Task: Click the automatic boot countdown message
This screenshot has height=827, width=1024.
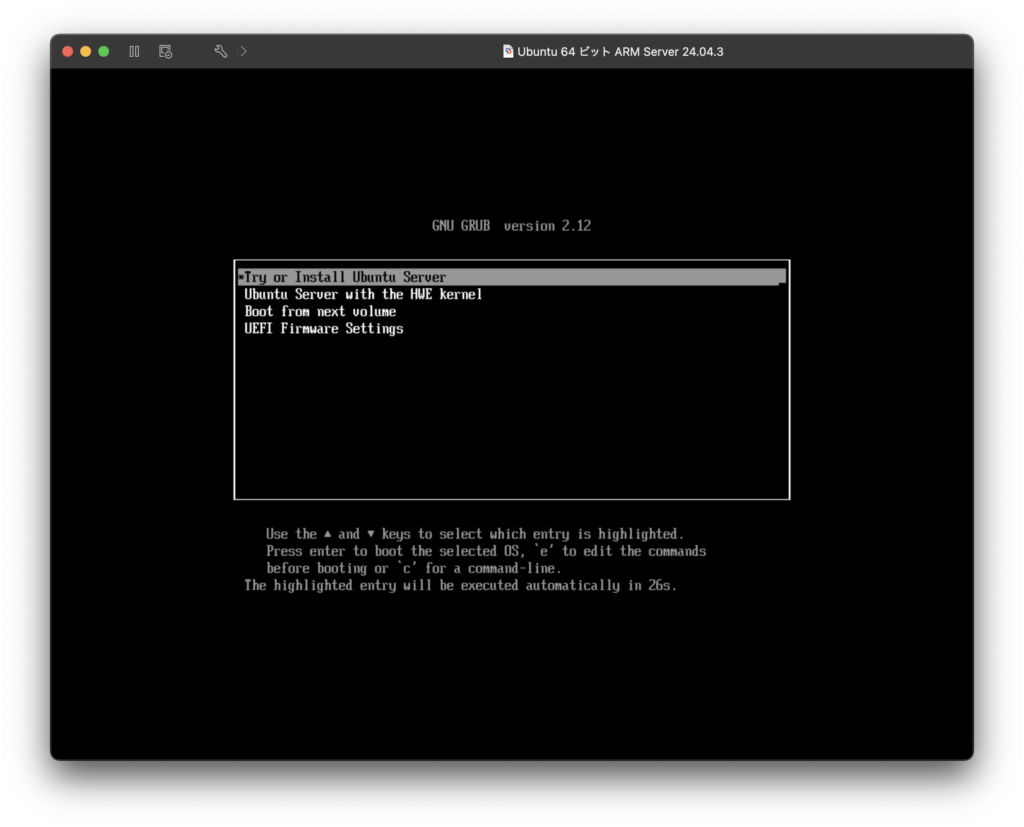Action: click(460, 585)
